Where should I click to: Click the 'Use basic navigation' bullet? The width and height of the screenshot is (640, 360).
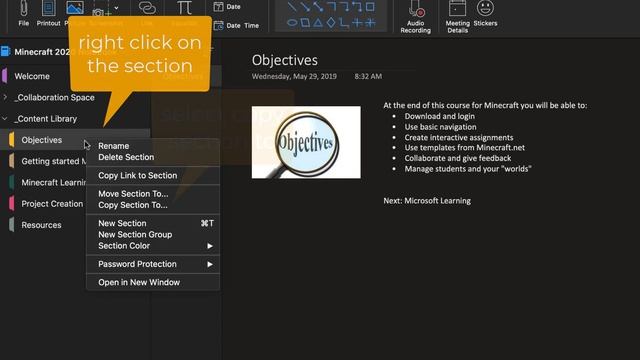click(x=440, y=127)
